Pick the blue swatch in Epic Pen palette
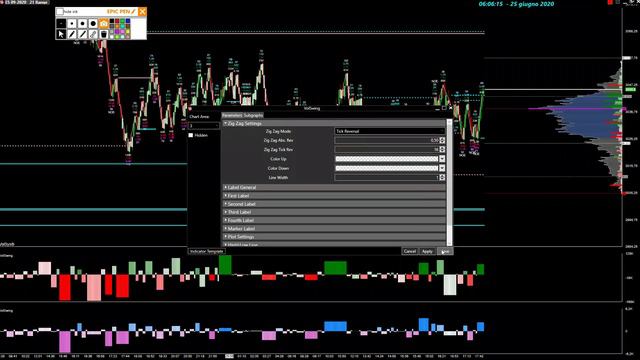640x360 pixels. click(x=128, y=21)
